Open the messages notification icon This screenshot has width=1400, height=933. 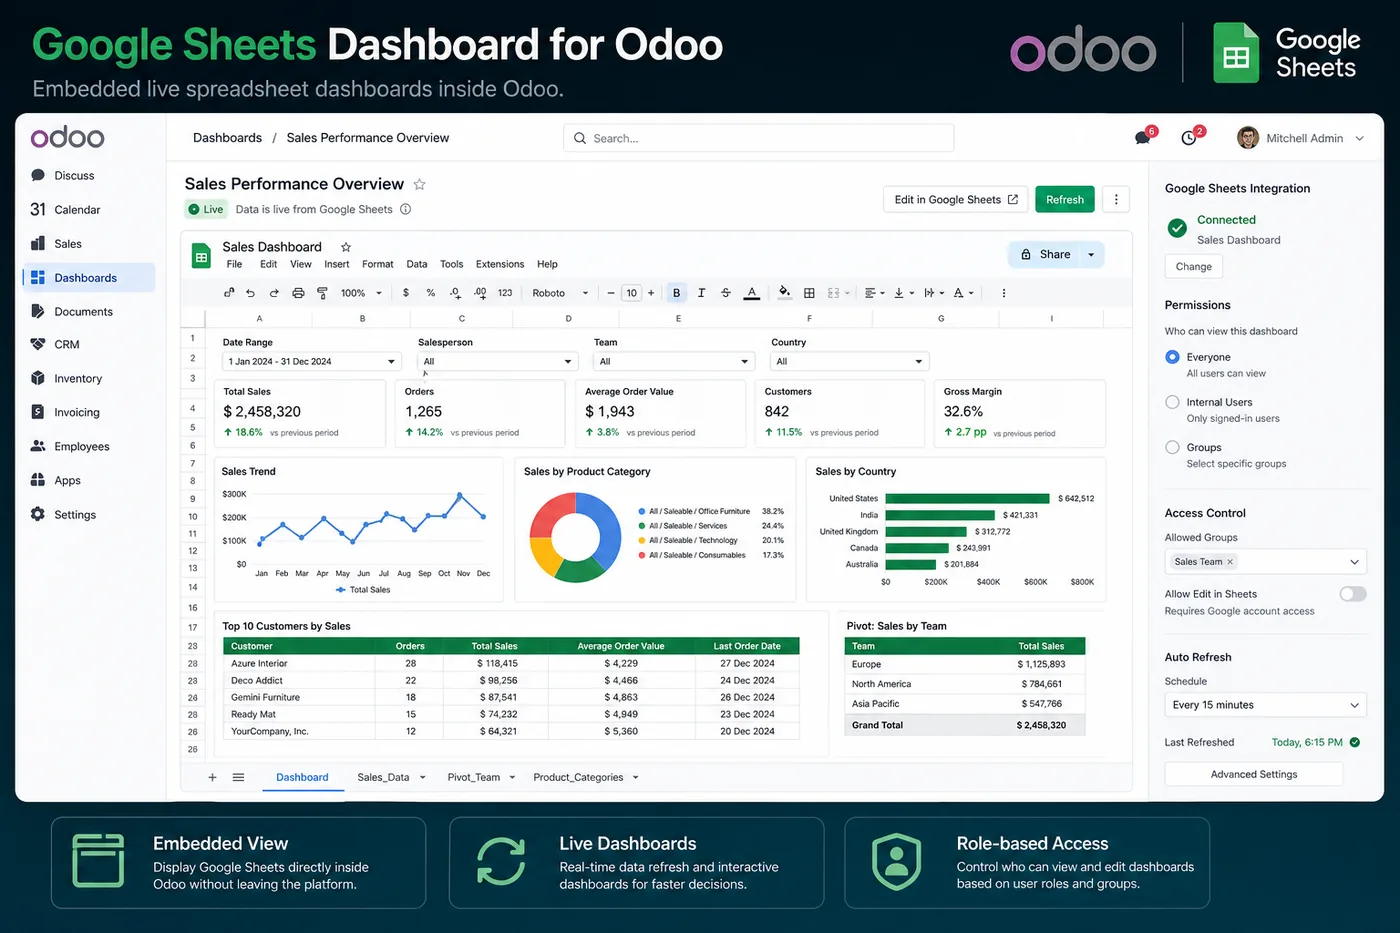pyautogui.click(x=1143, y=138)
